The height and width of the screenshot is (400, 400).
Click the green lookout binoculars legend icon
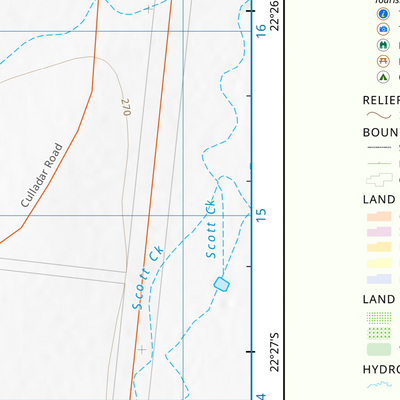pos(383,45)
